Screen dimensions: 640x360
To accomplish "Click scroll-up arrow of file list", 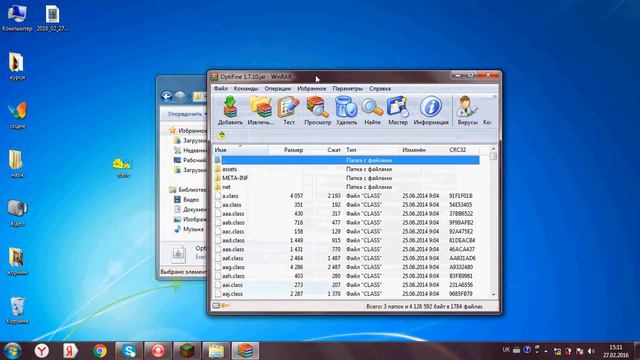I will [x=493, y=149].
